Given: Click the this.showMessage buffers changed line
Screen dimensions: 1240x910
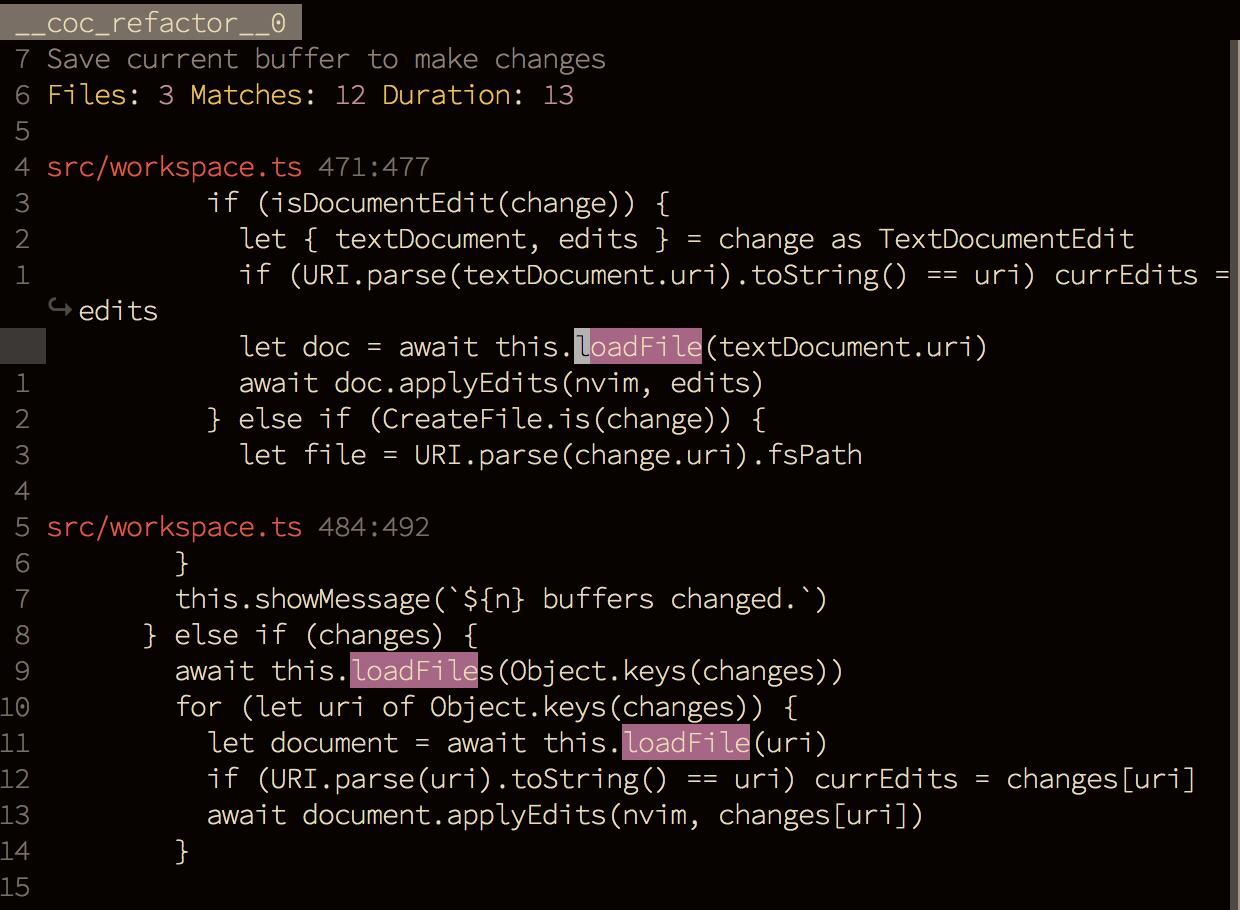Looking at the screenshot, I should [x=502, y=599].
